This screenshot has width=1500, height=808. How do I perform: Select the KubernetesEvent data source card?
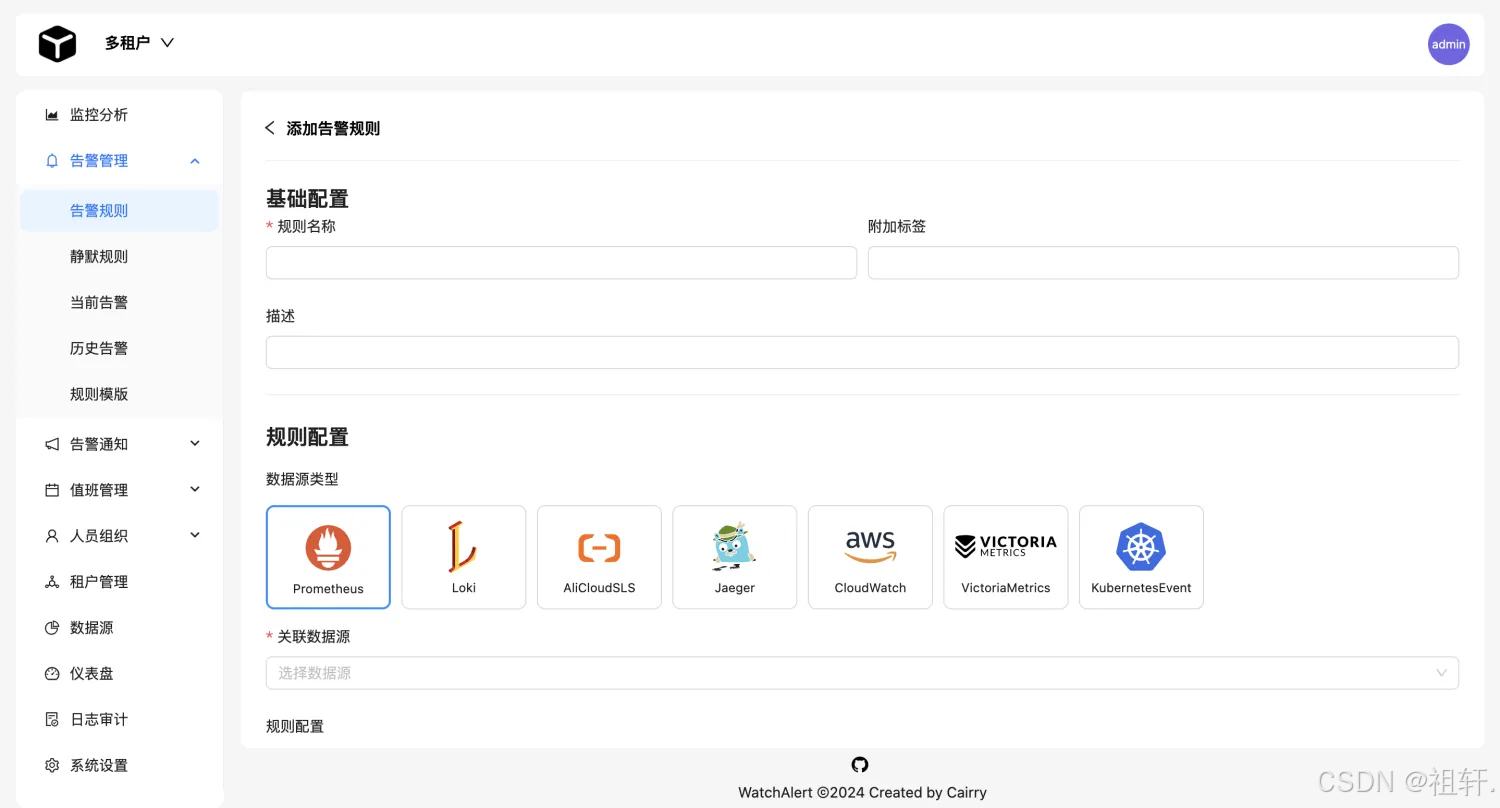(x=1141, y=557)
